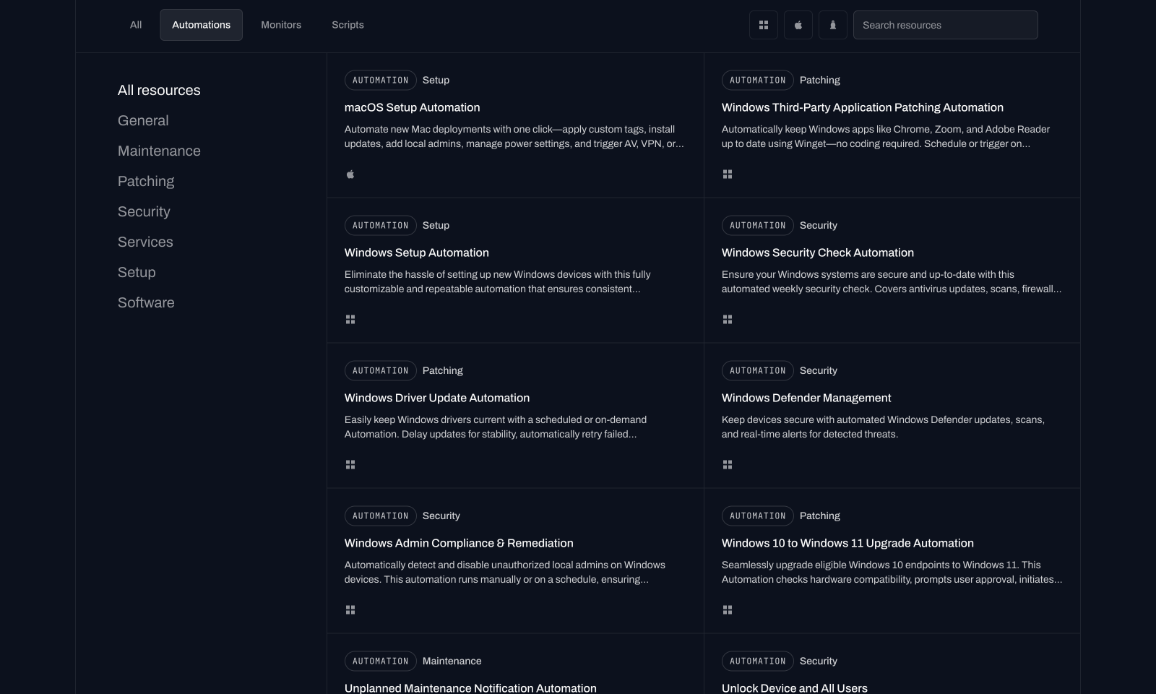This screenshot has height=694, width=1156.
Task: Click Apple icon on macOS Setup Automation card
Action: click(350, 174)
